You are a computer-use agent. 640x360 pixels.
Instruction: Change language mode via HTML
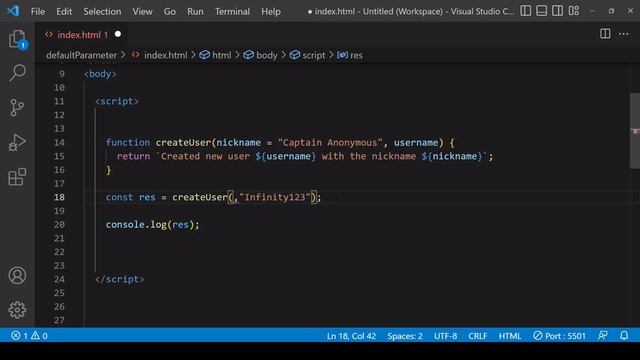(510, 336)
